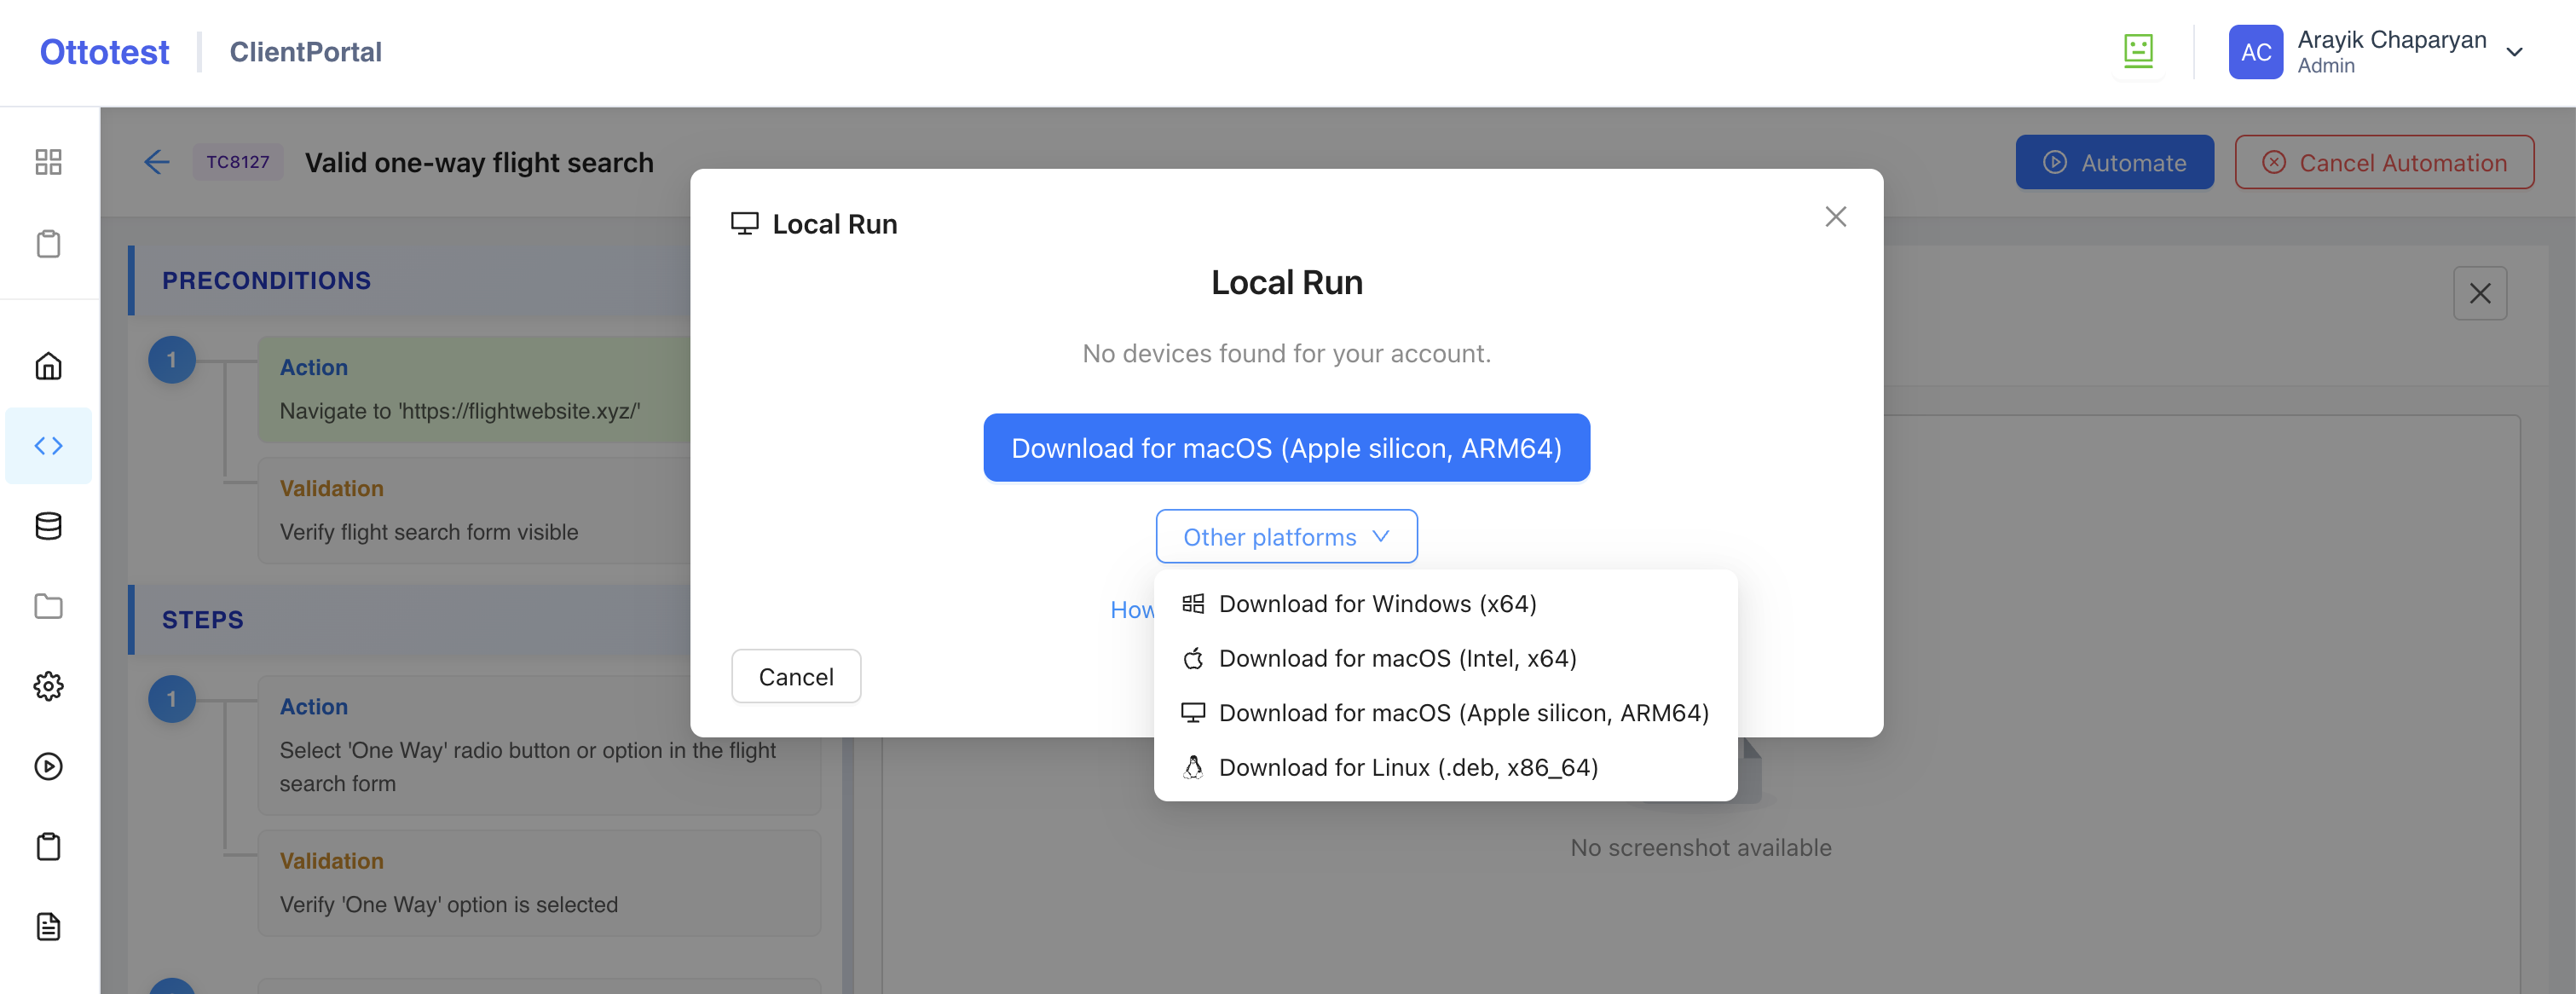The width and height of the screenshot is (2576, 994).
Task: Click the green robot face icon
Action: click(x=2137, y=50)
